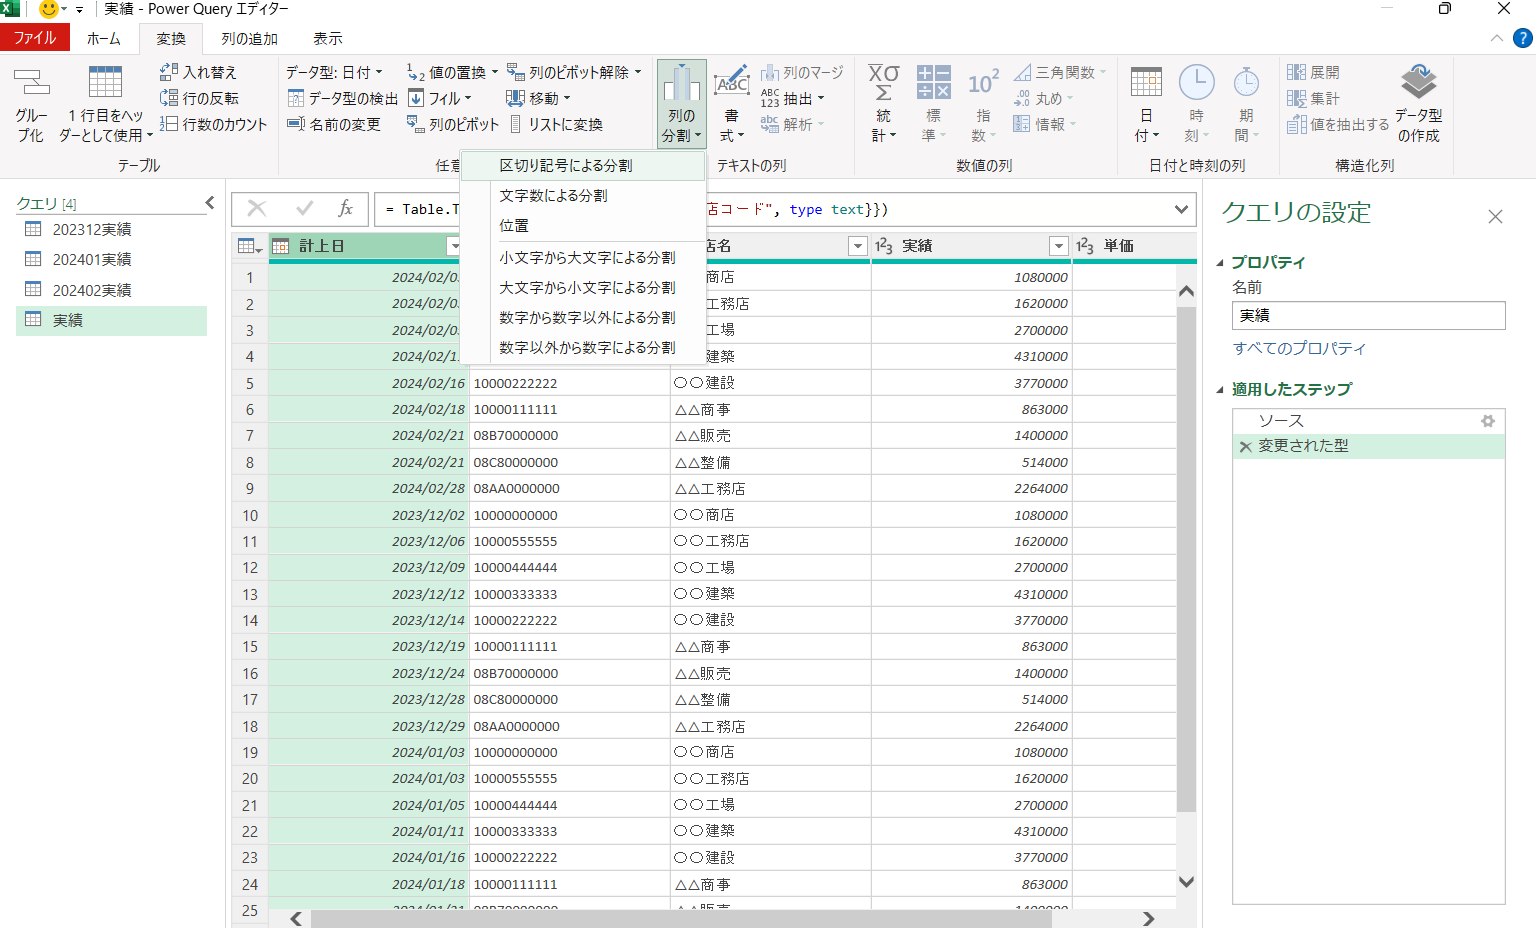The height and width of the screenshot is (928, 1536).
Task: Select the 202312実績 query
Action: coord(111,229)
